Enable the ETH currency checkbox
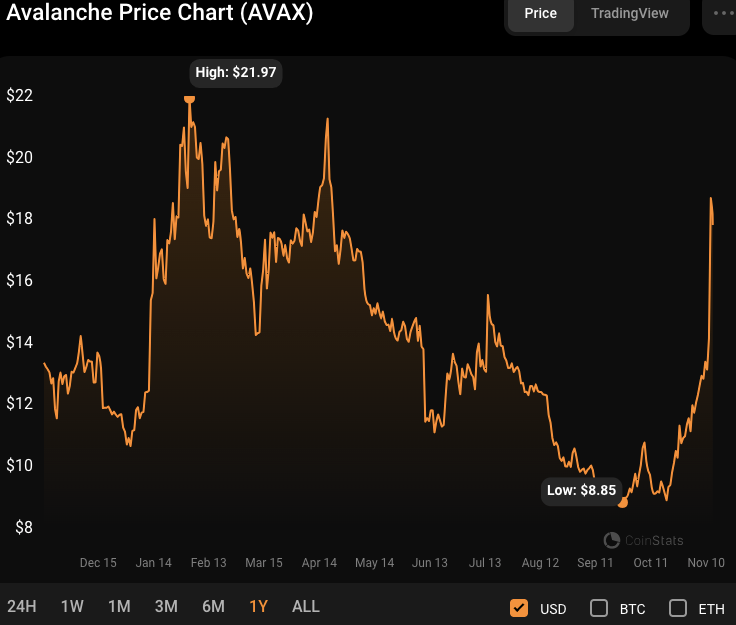Screen dimensions: 736x625 pyautogui.click(x=678, y=608)
